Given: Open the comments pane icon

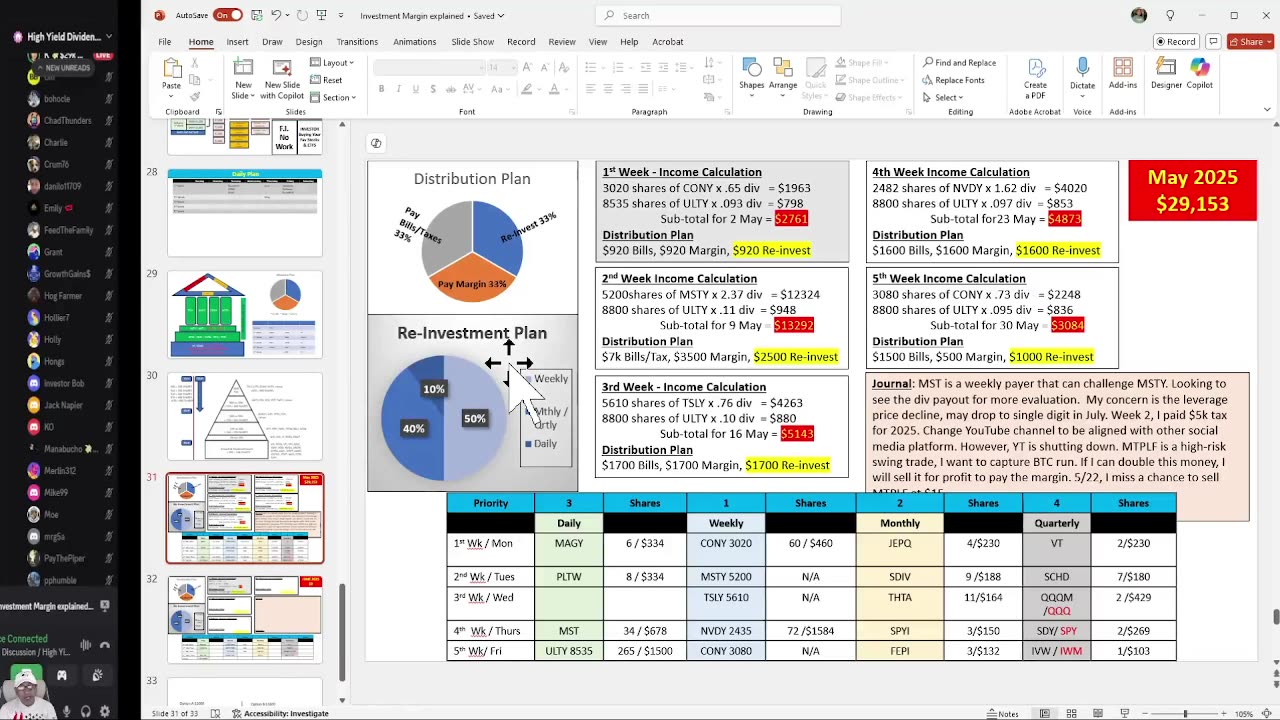Looking at the screenshot, I should click(x=1213, y=42).
